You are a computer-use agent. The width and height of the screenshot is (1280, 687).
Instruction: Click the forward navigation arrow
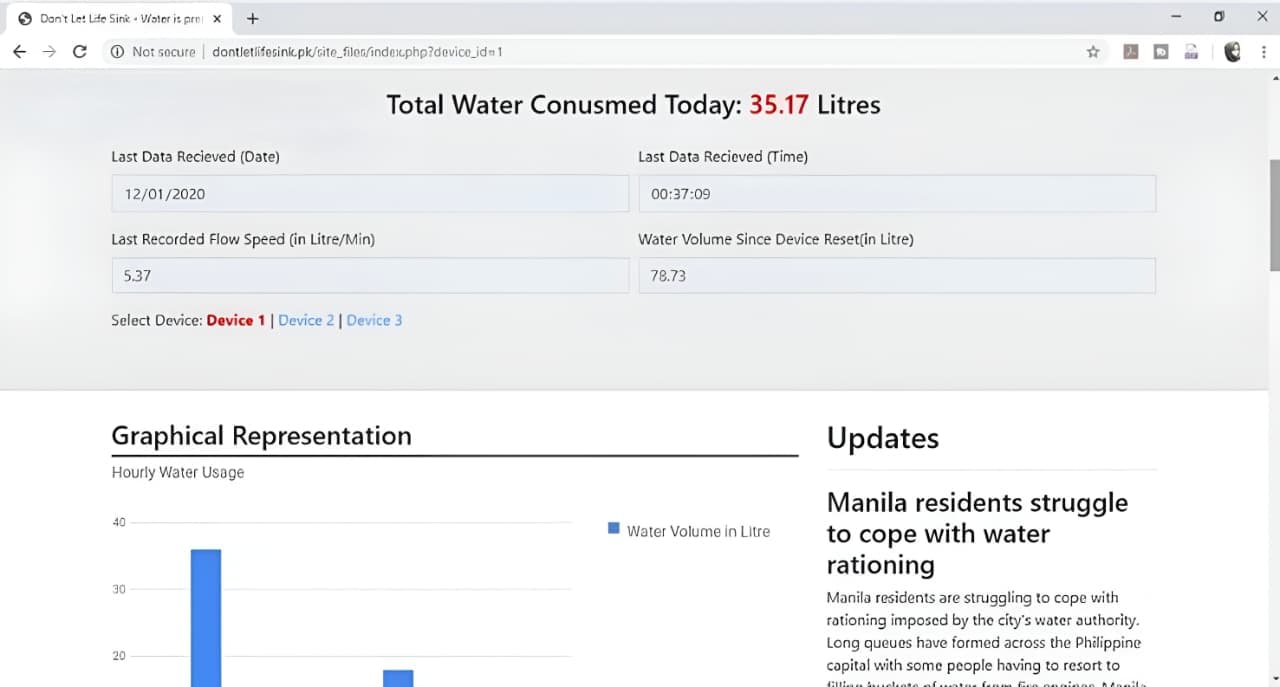(x=49, y=51)
